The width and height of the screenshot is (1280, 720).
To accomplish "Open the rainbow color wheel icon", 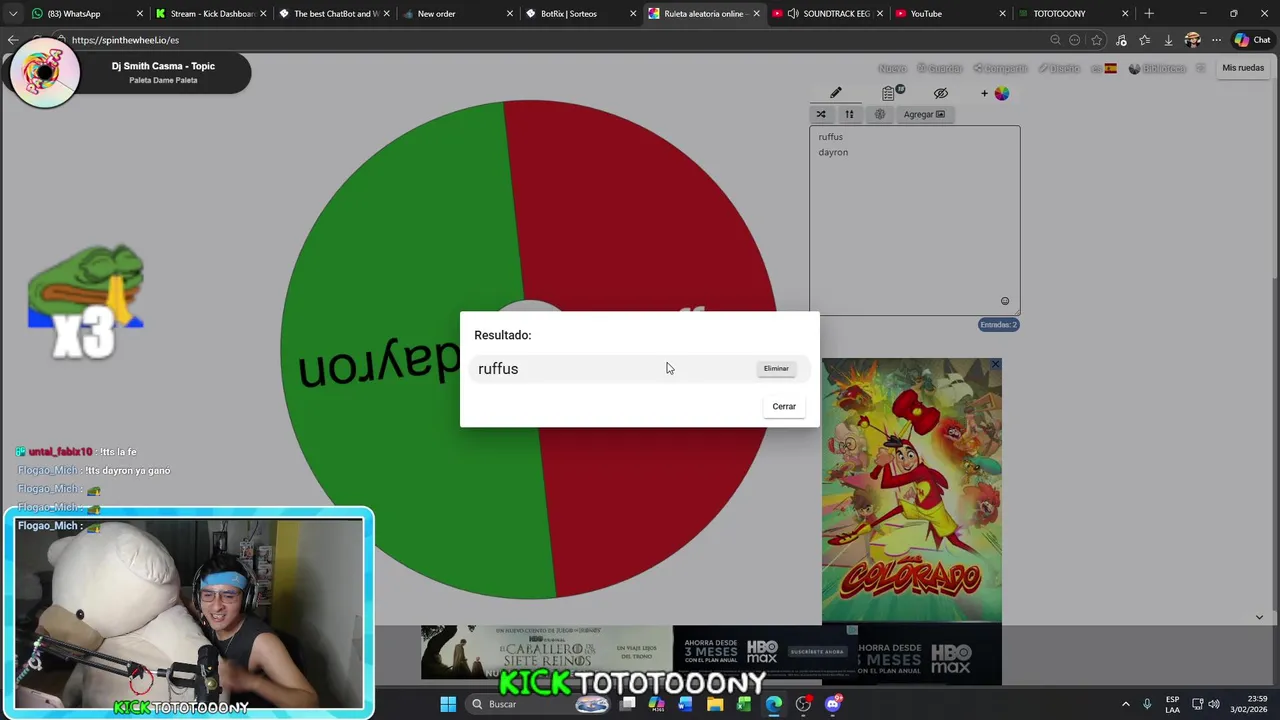I will coord(1002,93).
